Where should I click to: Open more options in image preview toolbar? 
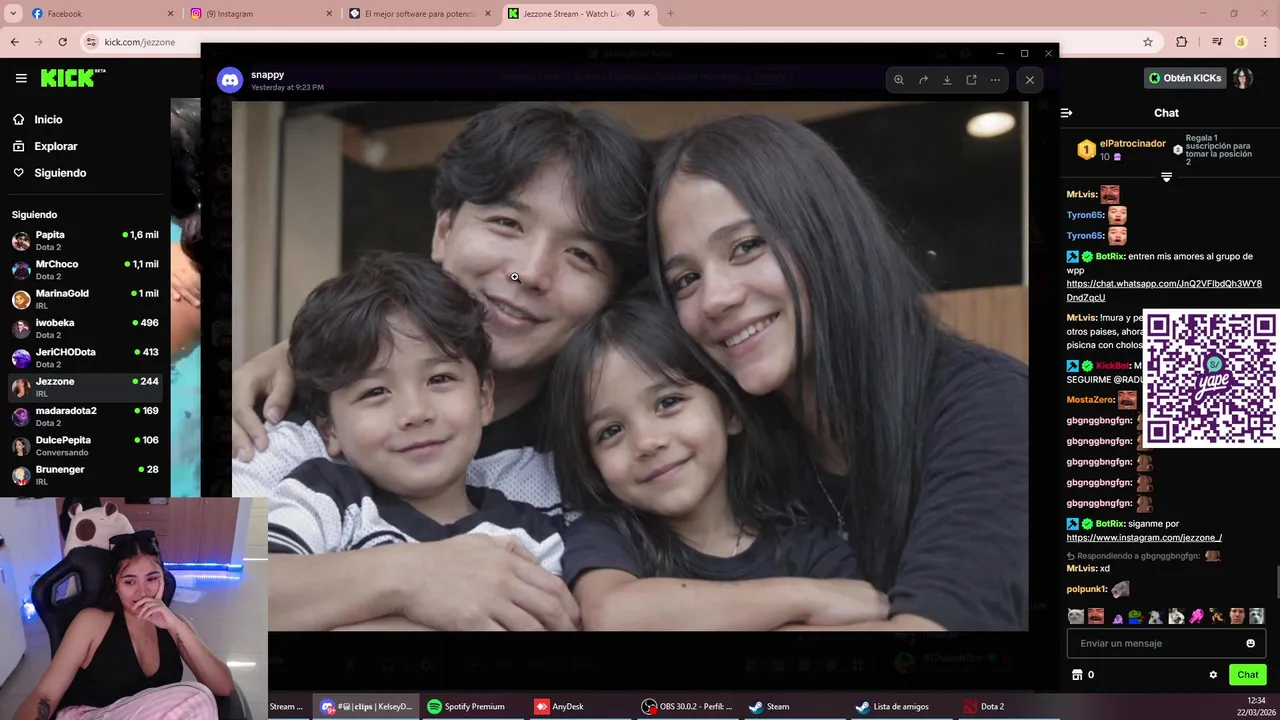995,80
